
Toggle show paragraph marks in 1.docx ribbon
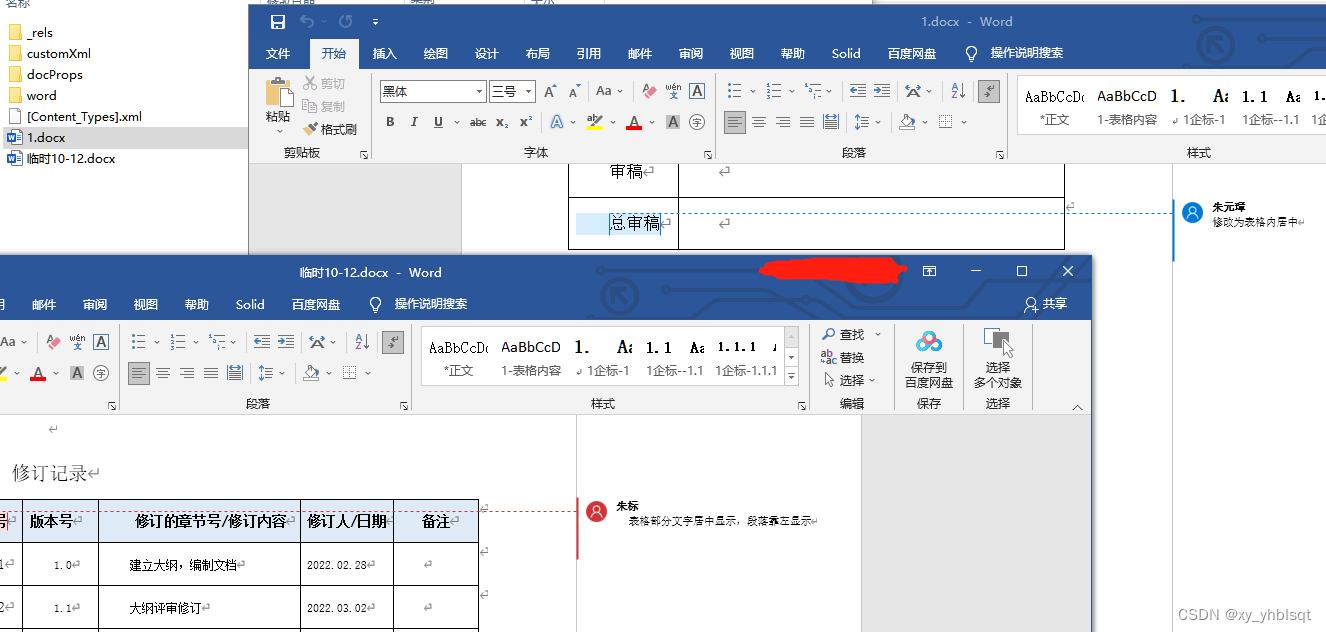tap(988, 91)
